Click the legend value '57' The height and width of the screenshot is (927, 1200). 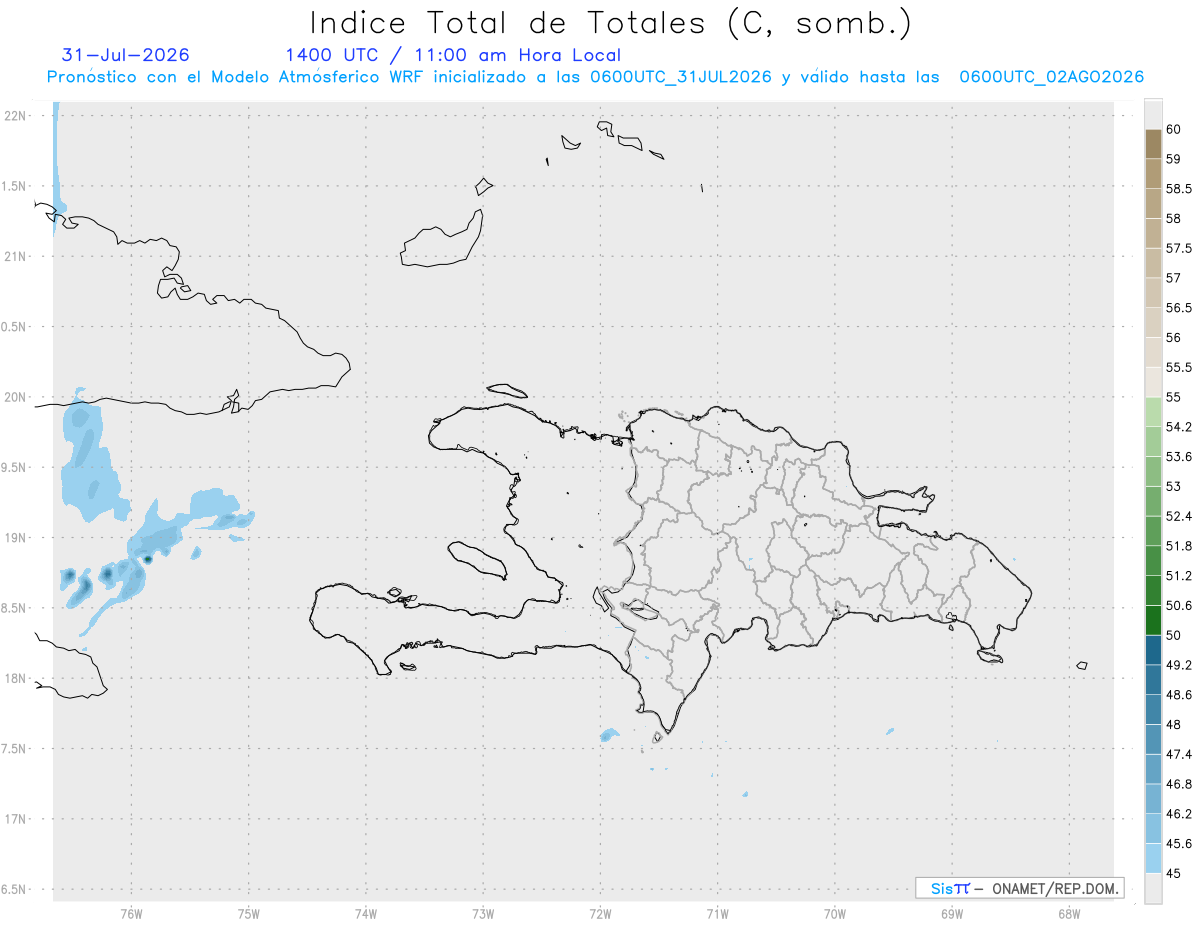tap(1174, 278)
